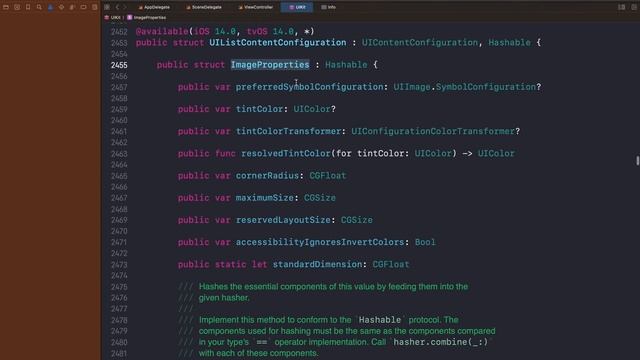Open the editor options icon
Image resolution: width=640 pixels, height=360 pixels.
(x=621, y=7)
